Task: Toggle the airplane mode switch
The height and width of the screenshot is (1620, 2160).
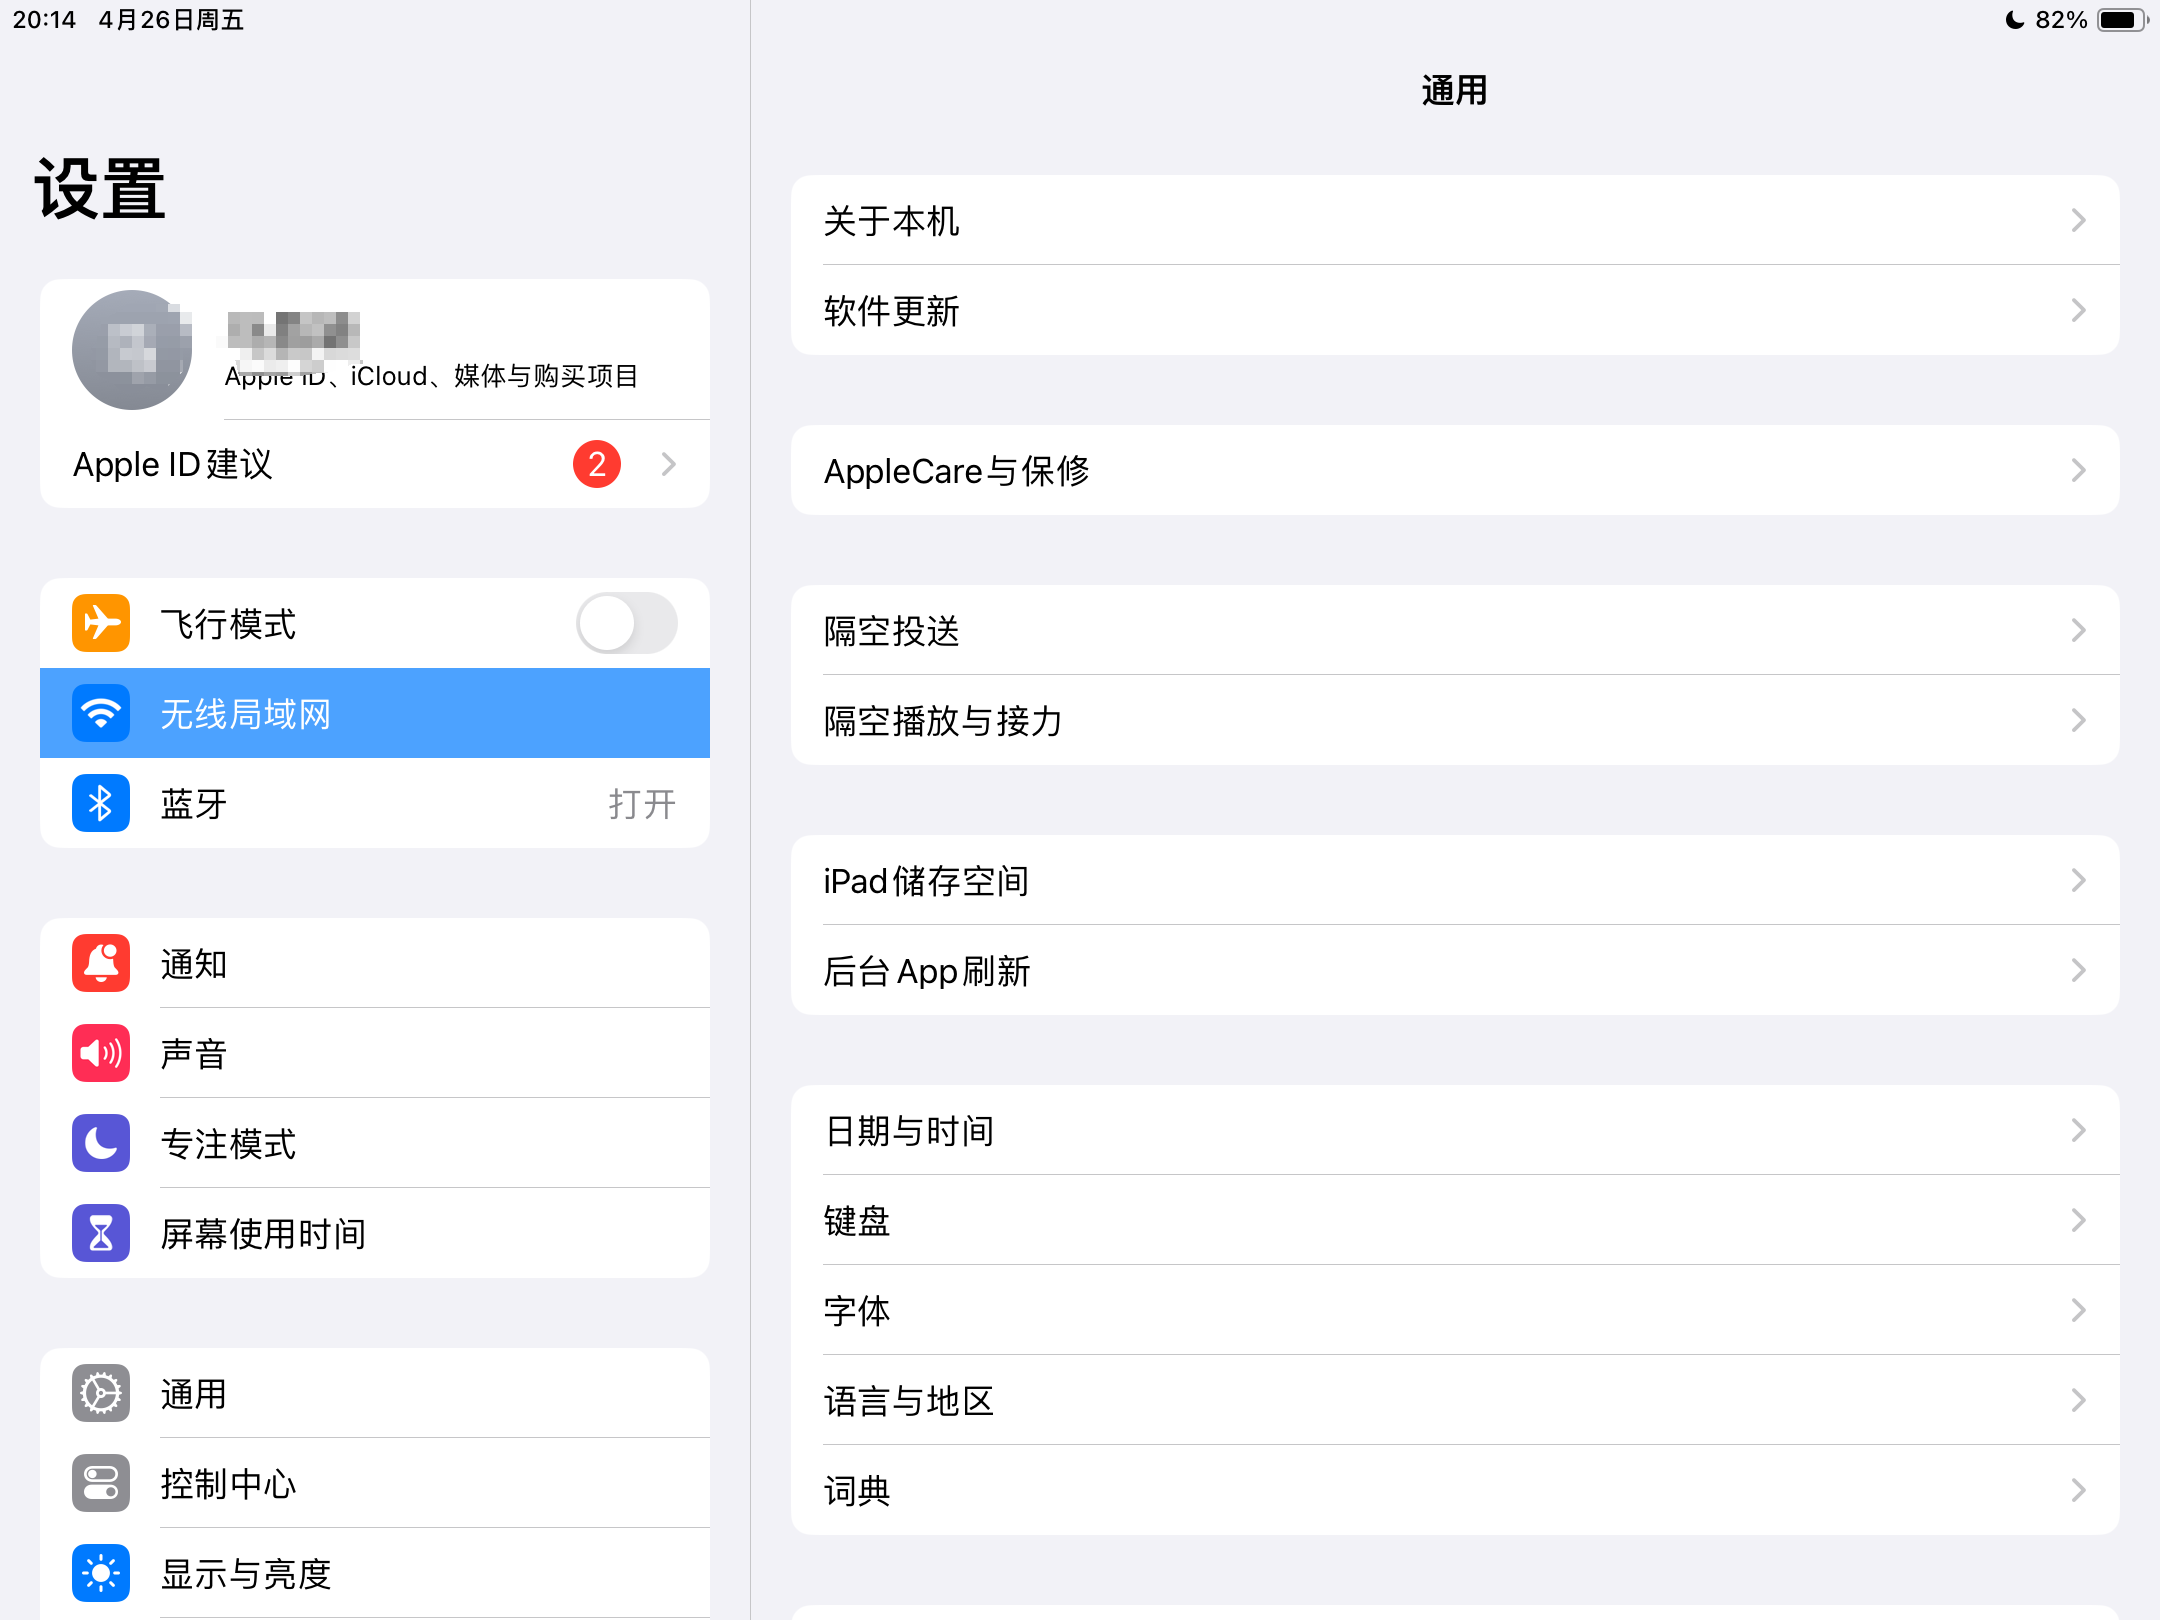Action: [627, 623]
